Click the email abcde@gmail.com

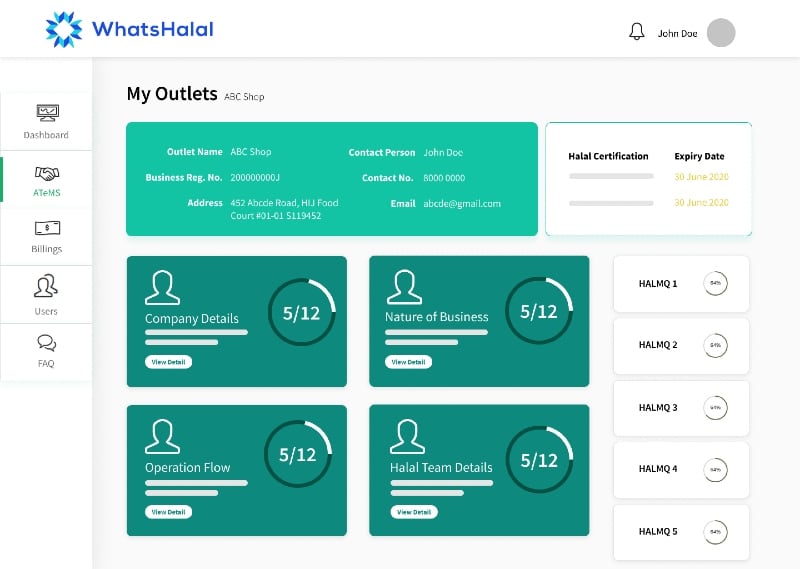(x=462, y=204)
